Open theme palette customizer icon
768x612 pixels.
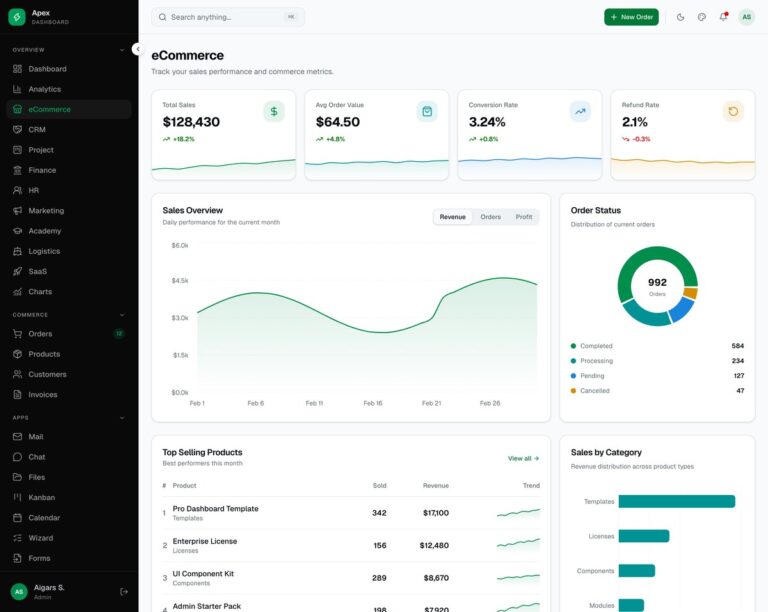coord(702,17)
